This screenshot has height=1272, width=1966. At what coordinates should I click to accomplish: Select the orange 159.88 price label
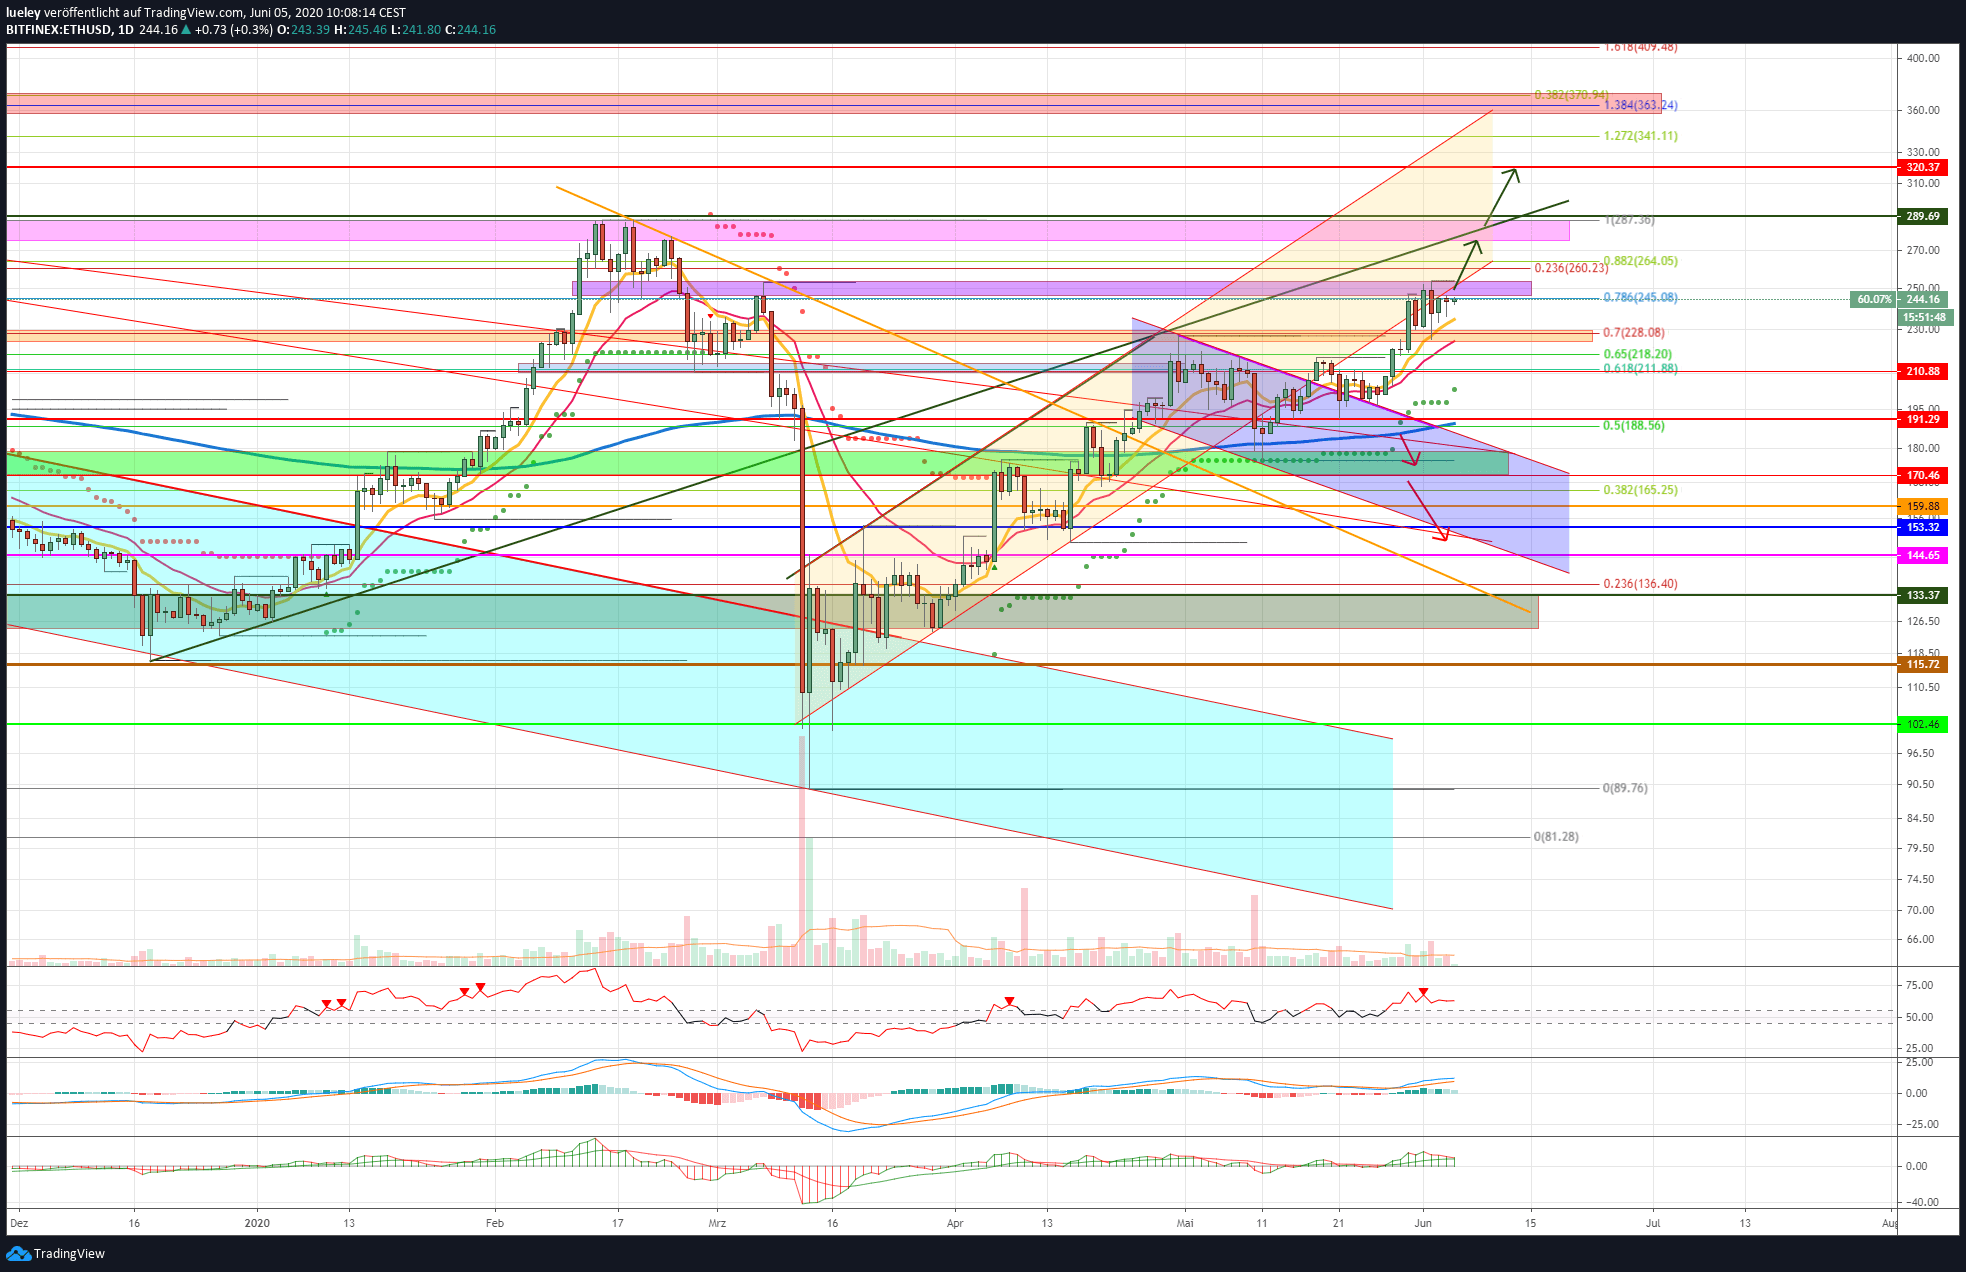1922,507
